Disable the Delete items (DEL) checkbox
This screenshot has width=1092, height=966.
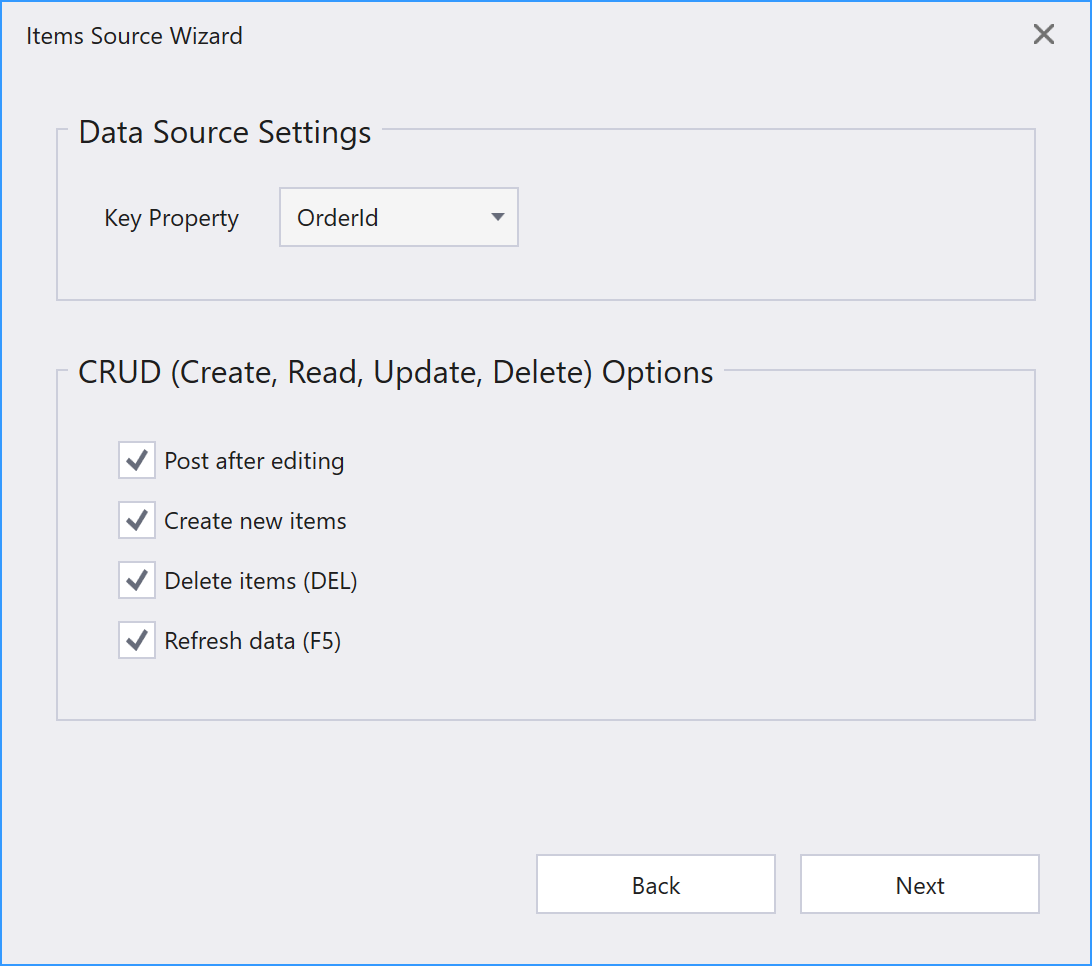coord(137,581)
